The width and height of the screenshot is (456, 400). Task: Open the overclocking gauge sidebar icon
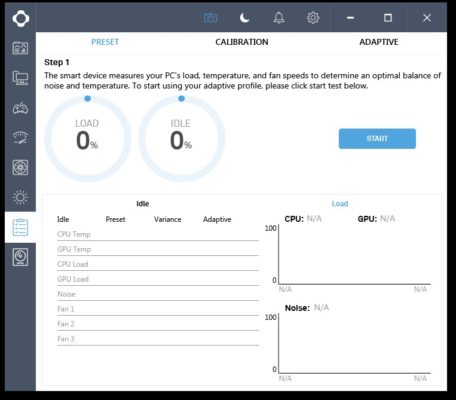point(20,138)
